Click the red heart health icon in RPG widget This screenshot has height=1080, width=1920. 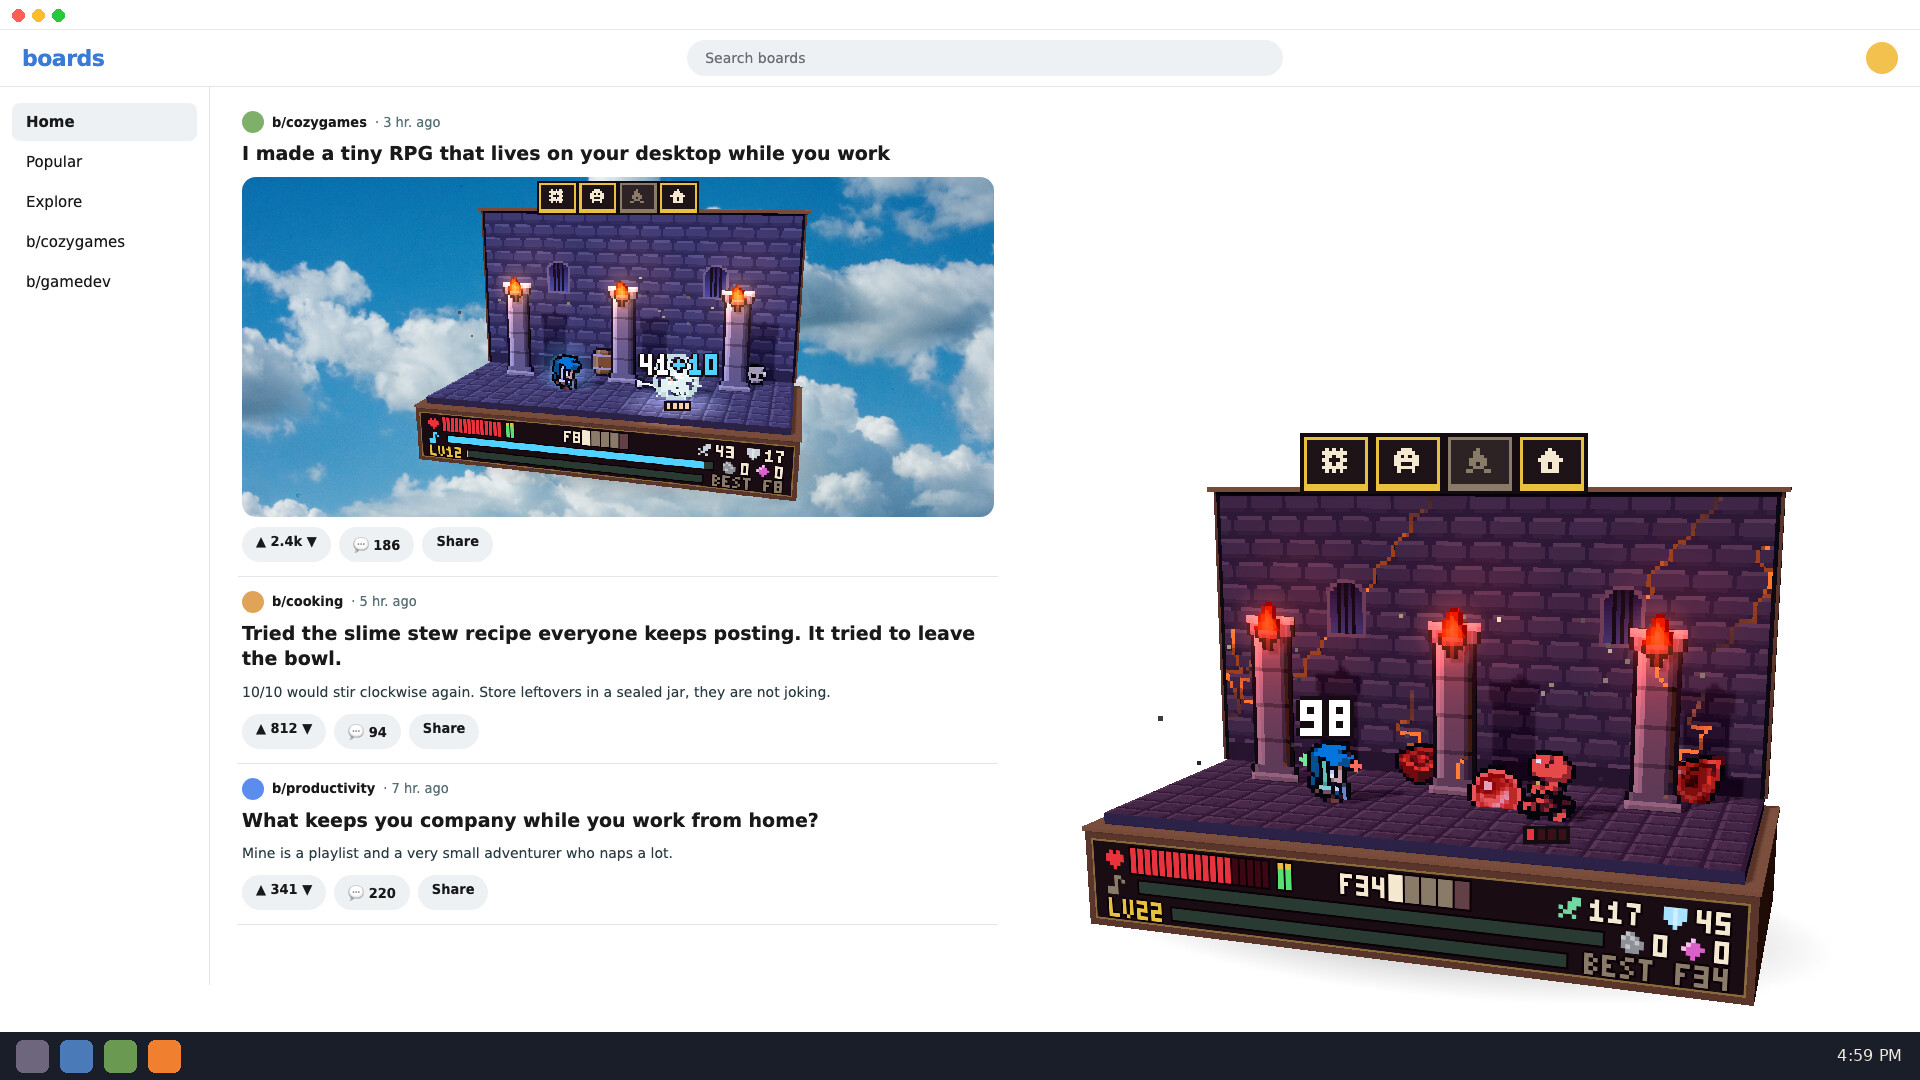point(1114,858)
